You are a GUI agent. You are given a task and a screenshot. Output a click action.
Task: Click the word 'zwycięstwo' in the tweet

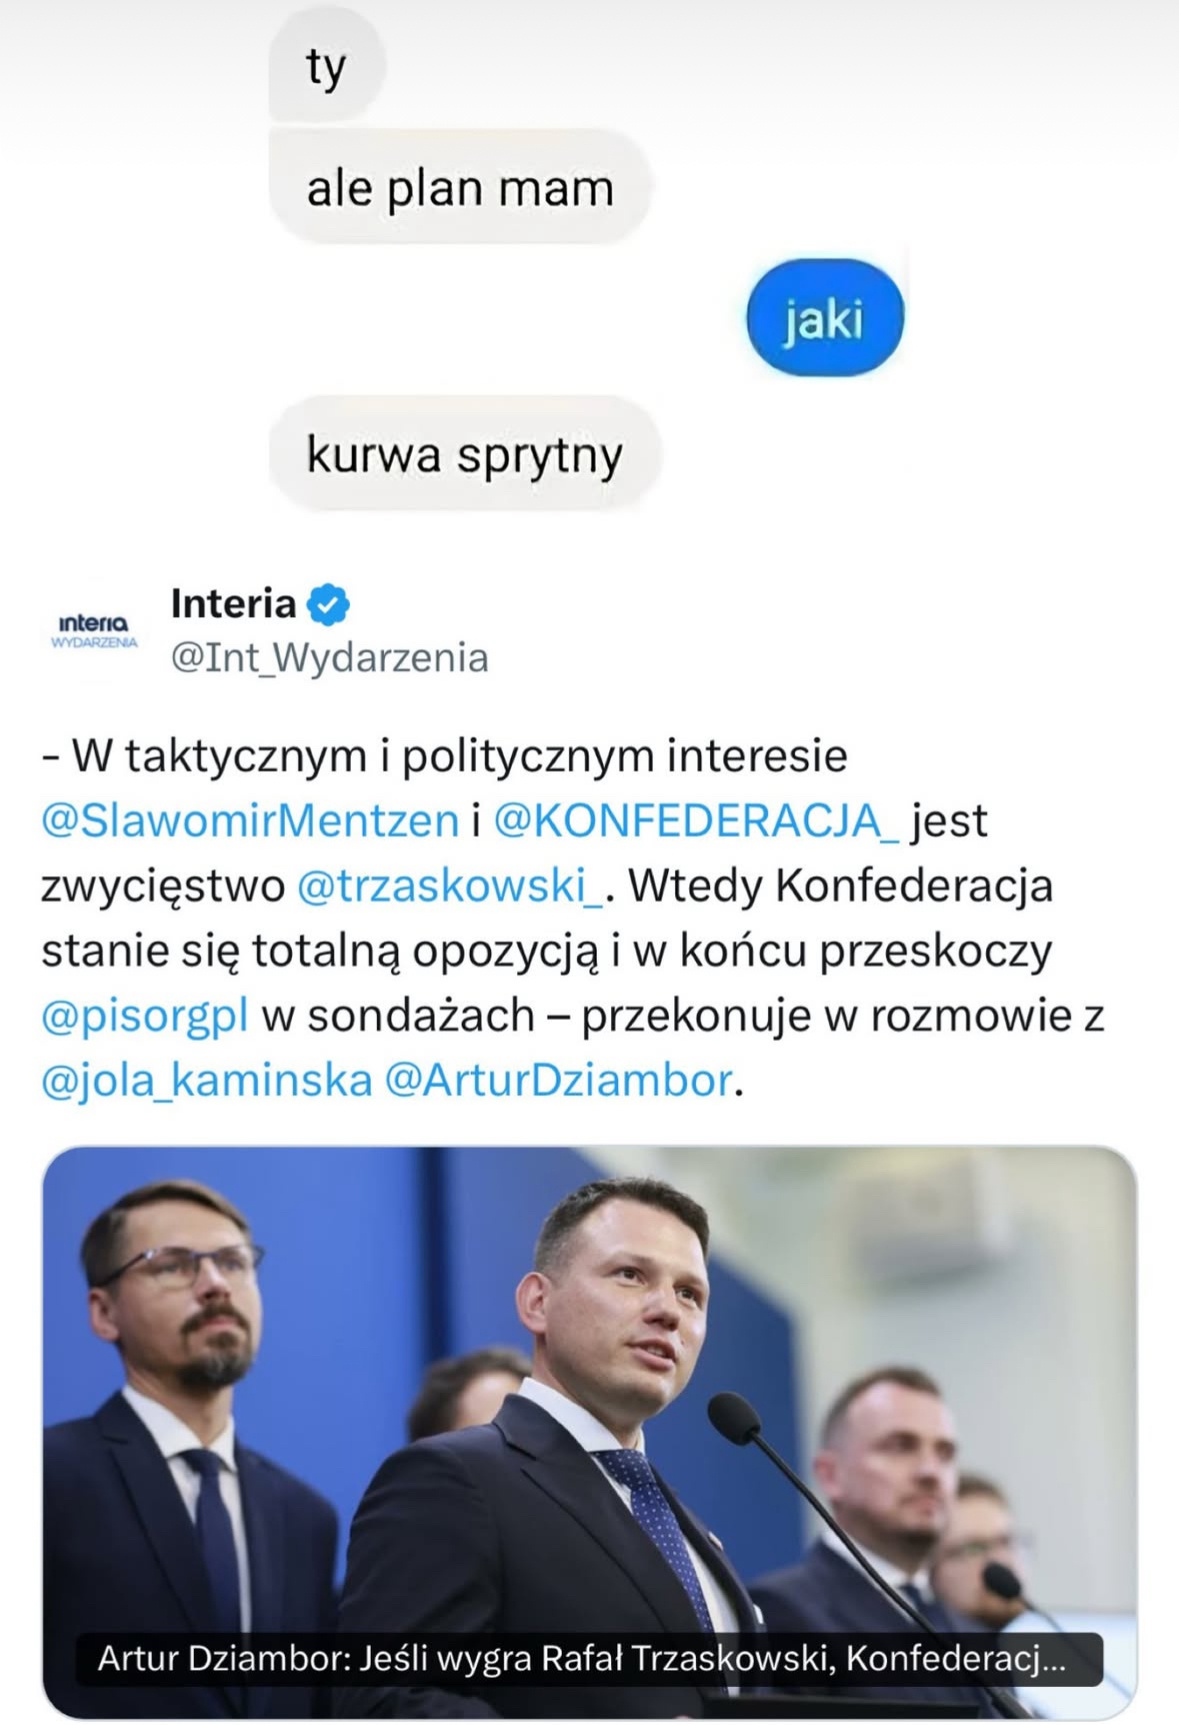click(163, 886)
